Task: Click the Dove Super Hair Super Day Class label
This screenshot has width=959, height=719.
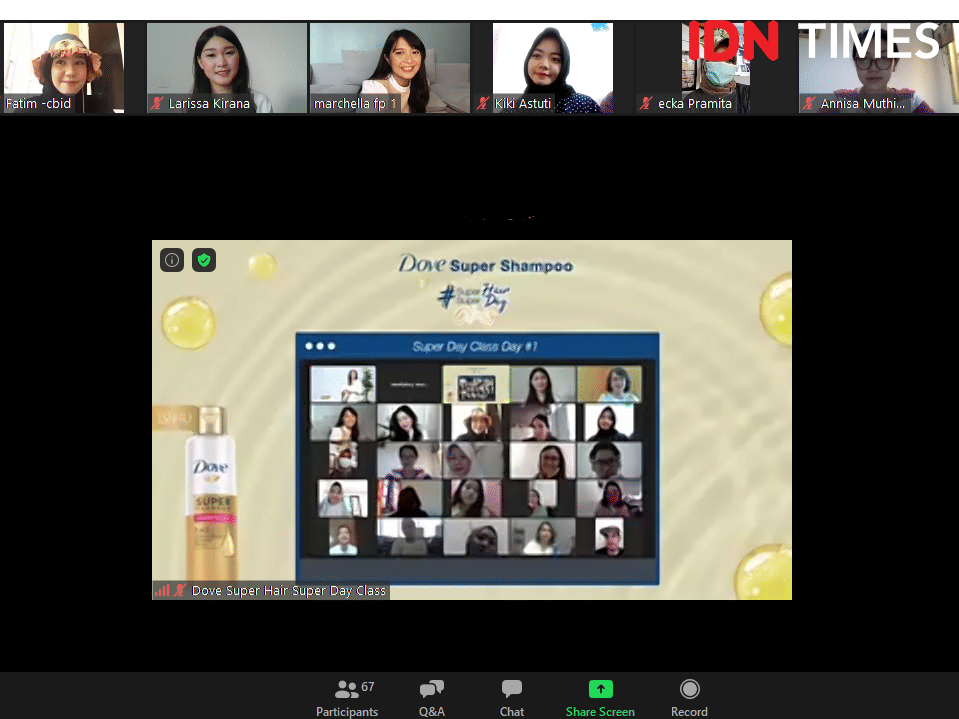Action: pos(289,591)
